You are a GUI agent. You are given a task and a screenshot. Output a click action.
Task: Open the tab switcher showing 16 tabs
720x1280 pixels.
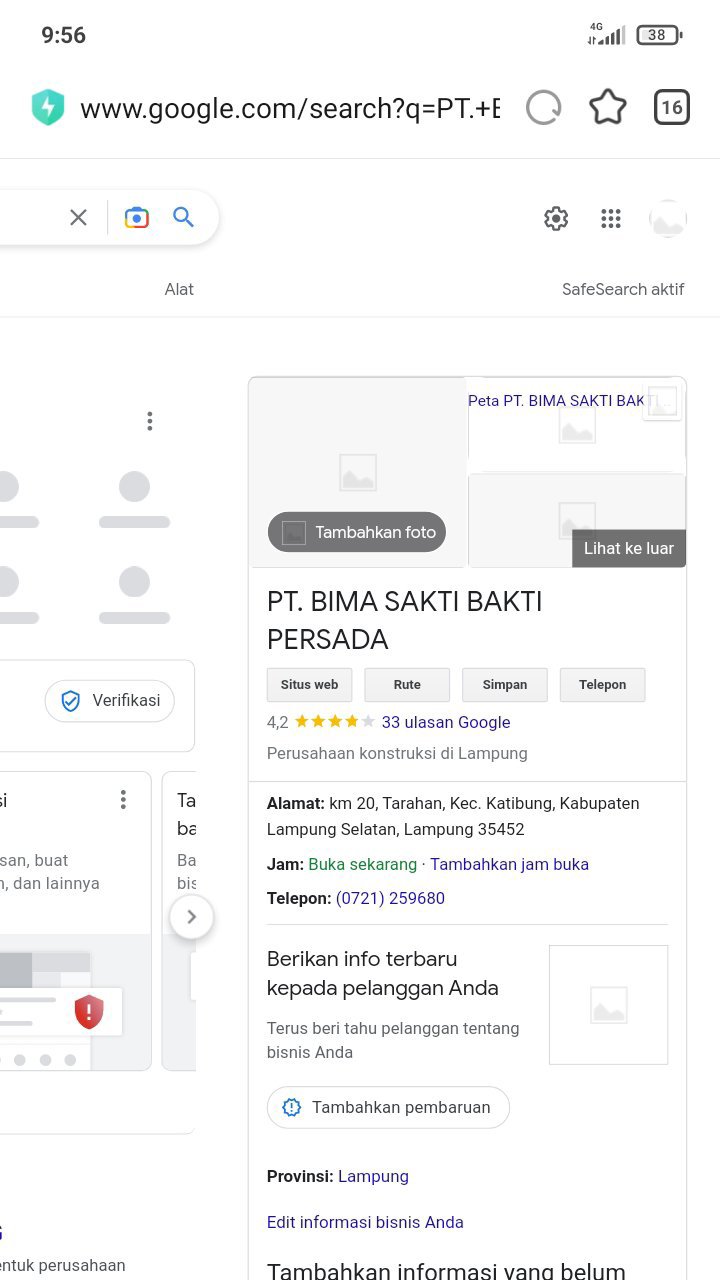[672, 108]
